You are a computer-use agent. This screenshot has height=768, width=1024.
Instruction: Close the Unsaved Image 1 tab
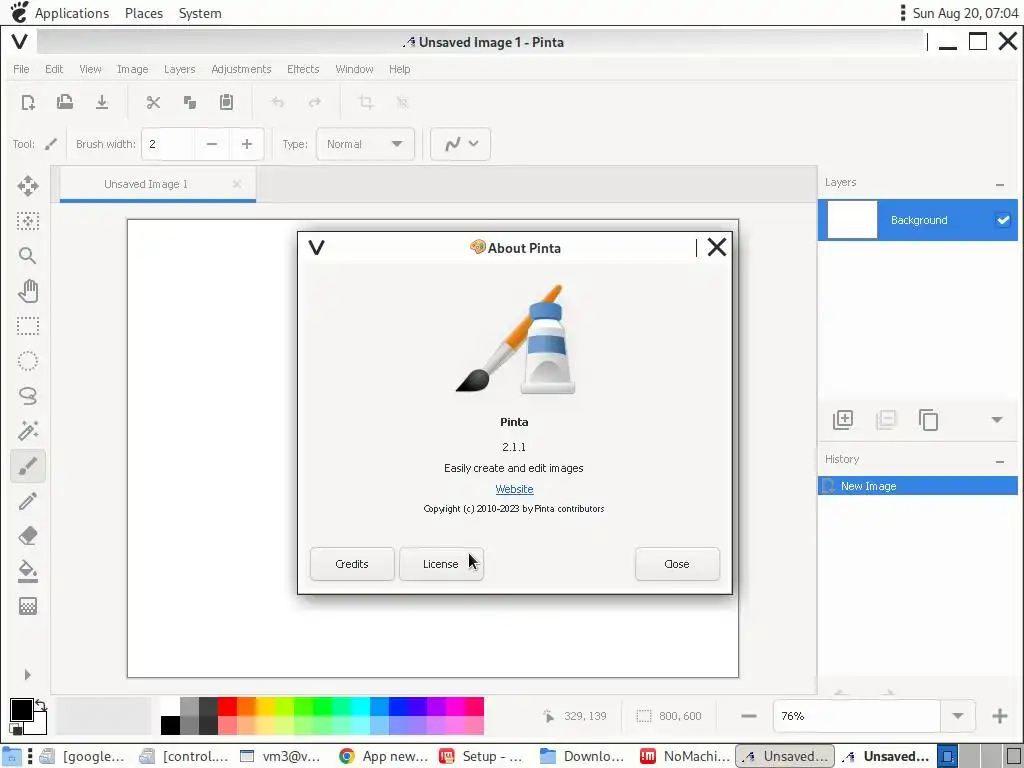point(237,184)
